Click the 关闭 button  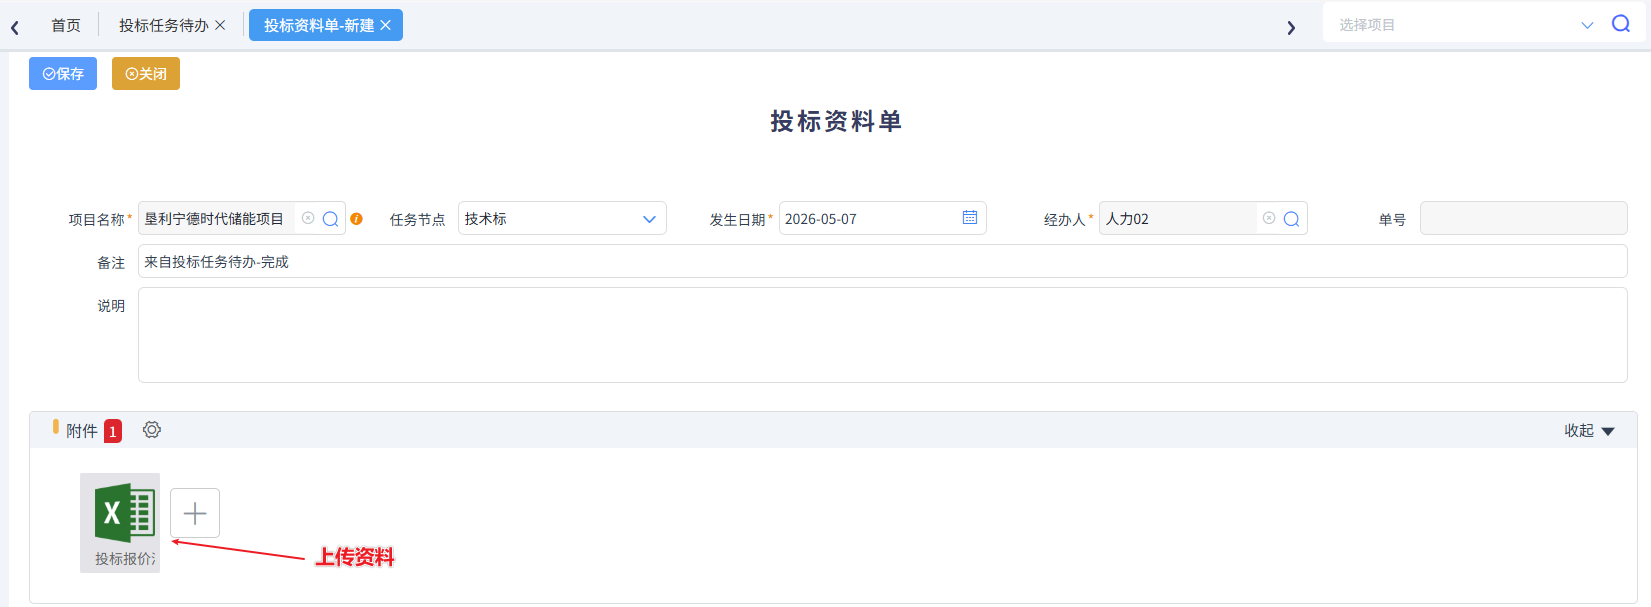coord(146,74)
